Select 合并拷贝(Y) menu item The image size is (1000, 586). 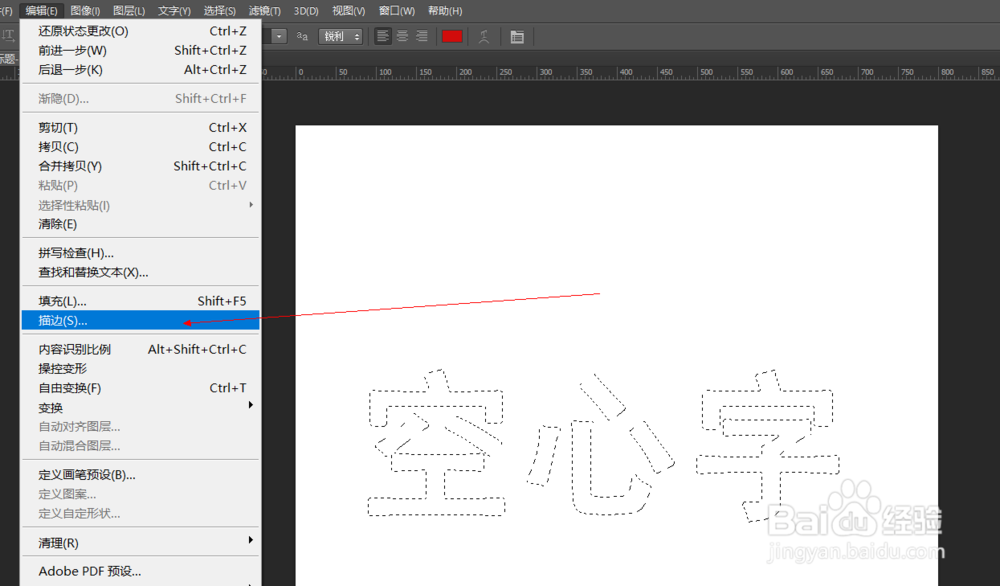140,166
